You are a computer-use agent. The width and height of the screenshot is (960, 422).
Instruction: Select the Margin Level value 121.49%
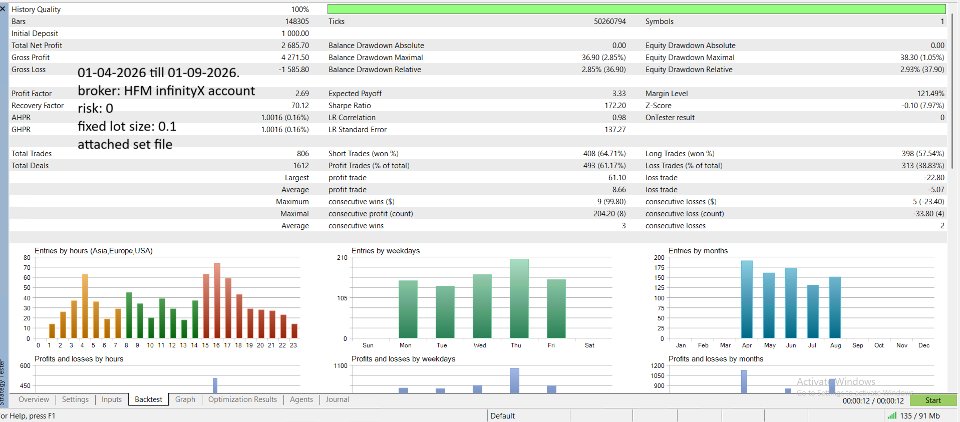pyautogui.click(x=932, y=94)
